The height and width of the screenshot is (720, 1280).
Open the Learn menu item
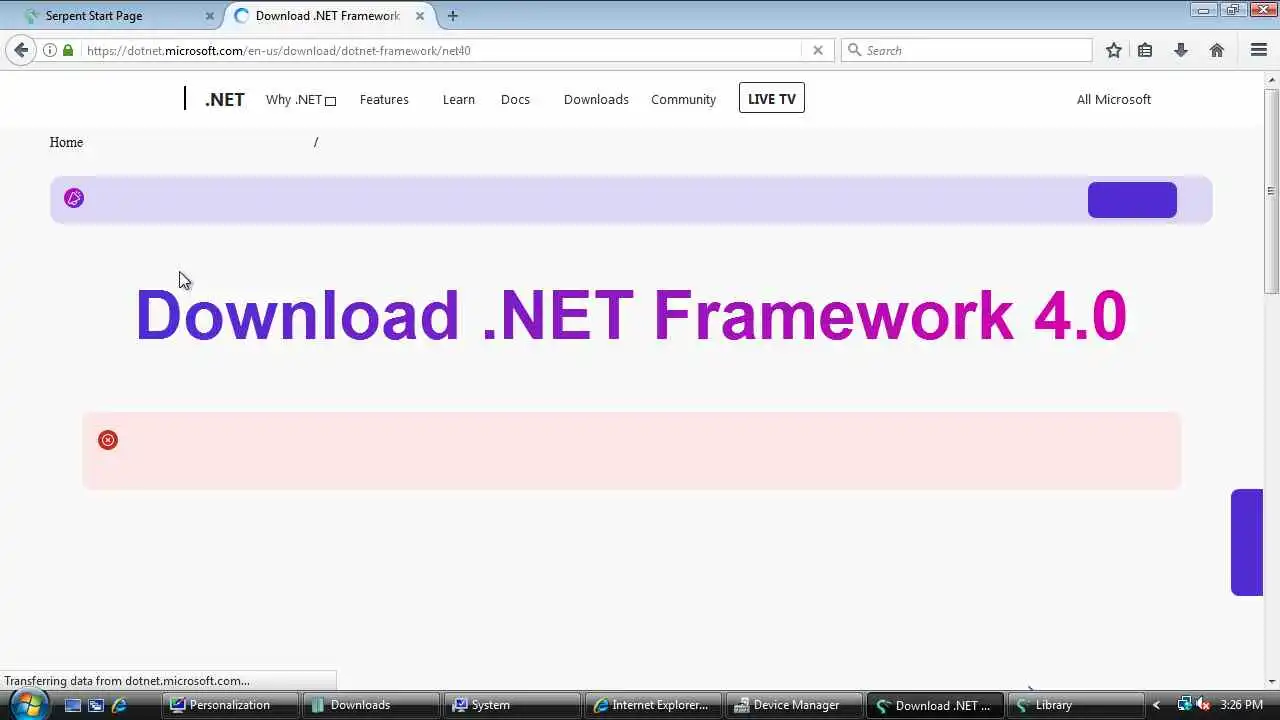pos(459,99)
